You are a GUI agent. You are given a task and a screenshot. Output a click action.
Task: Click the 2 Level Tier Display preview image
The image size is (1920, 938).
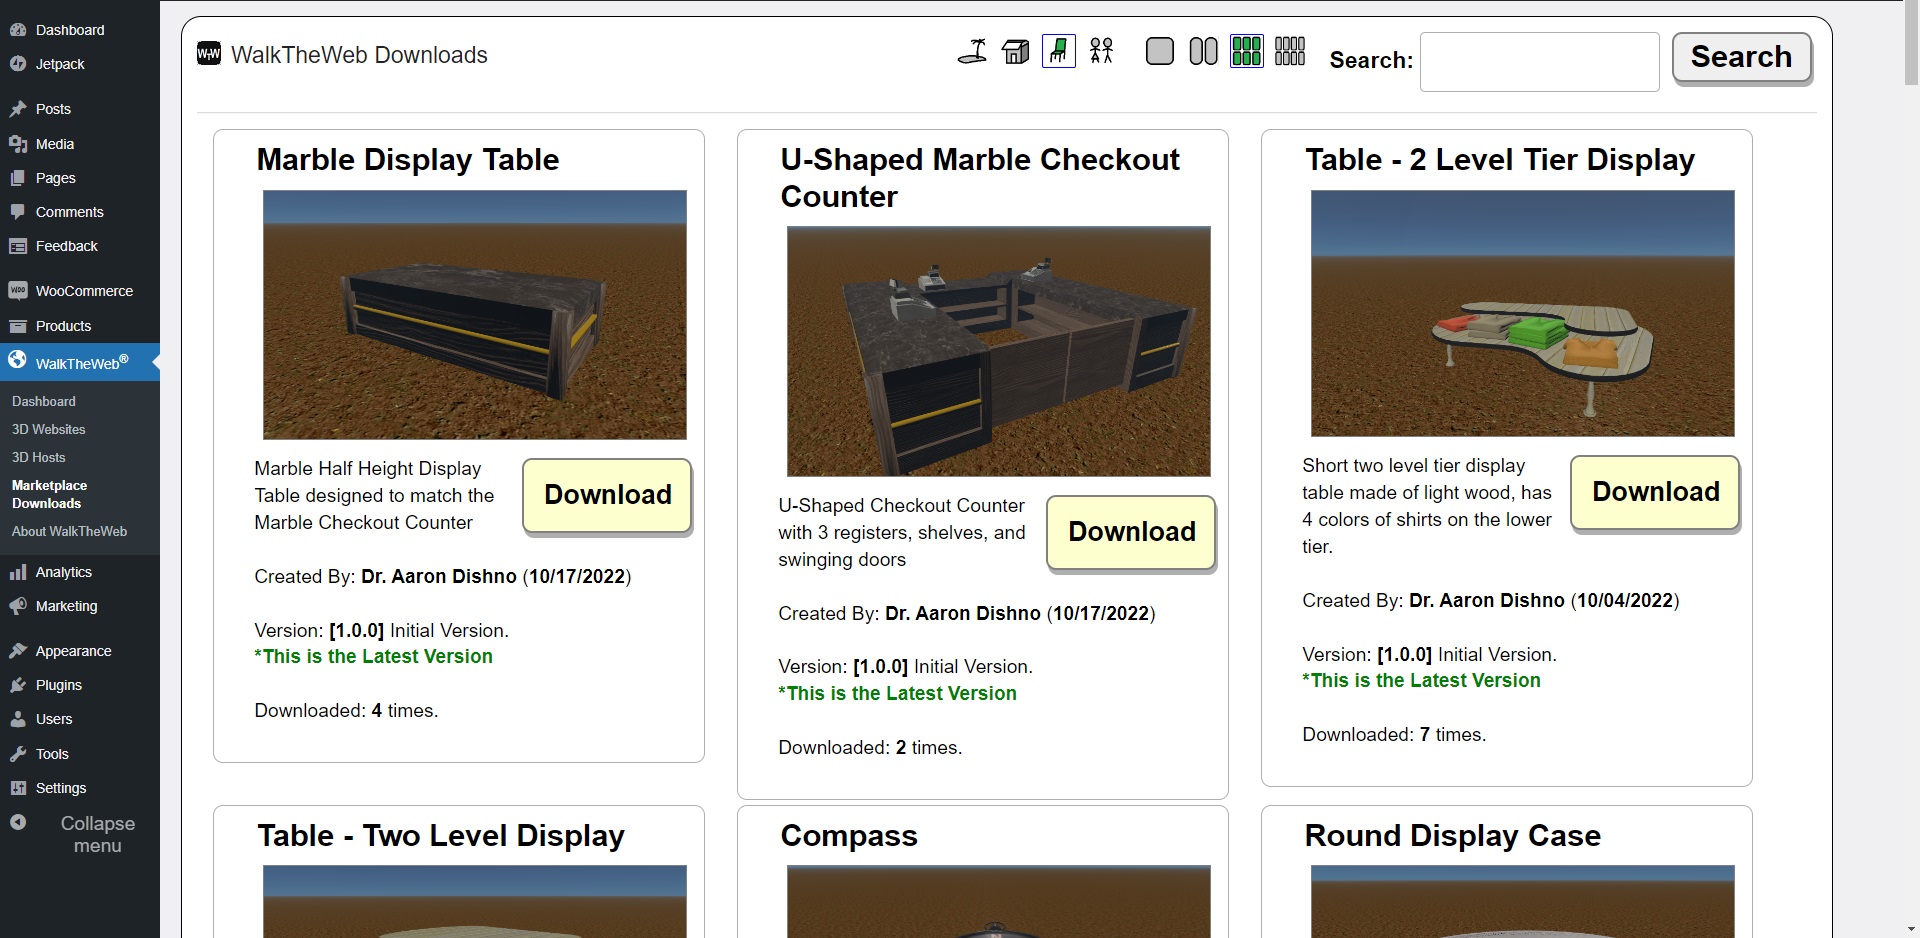tap(1523, 313)
